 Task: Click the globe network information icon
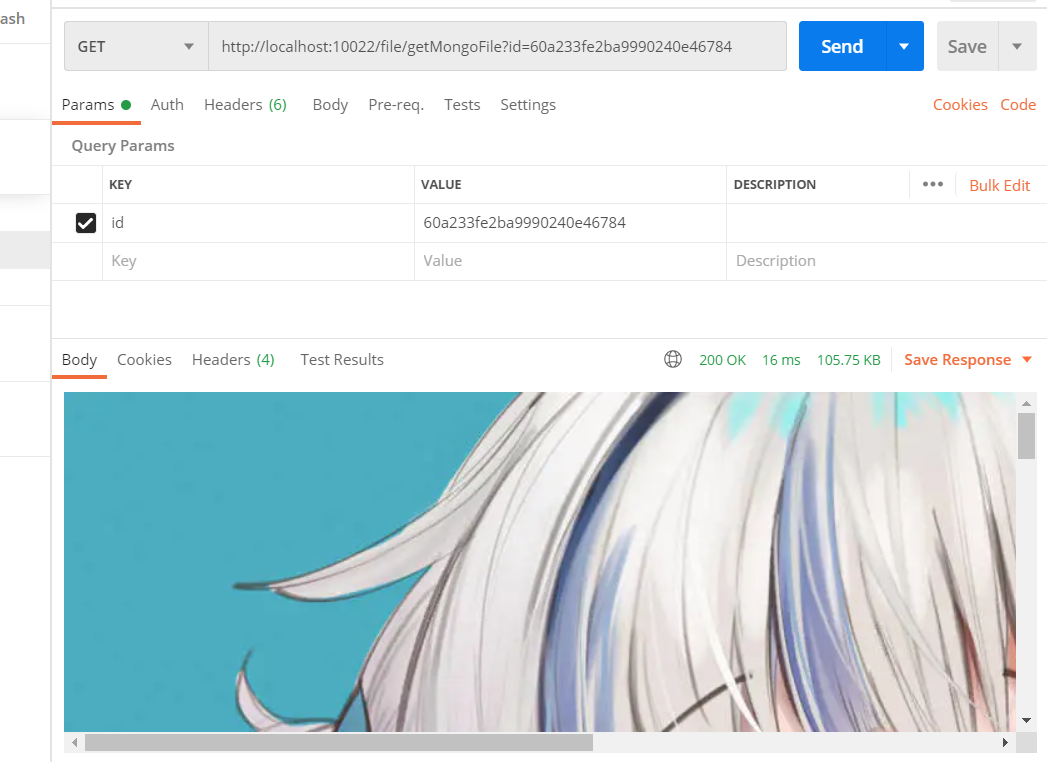673,359
